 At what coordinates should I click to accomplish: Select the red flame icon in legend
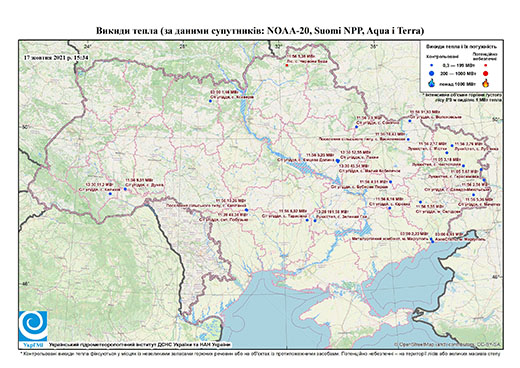point(486,83)
